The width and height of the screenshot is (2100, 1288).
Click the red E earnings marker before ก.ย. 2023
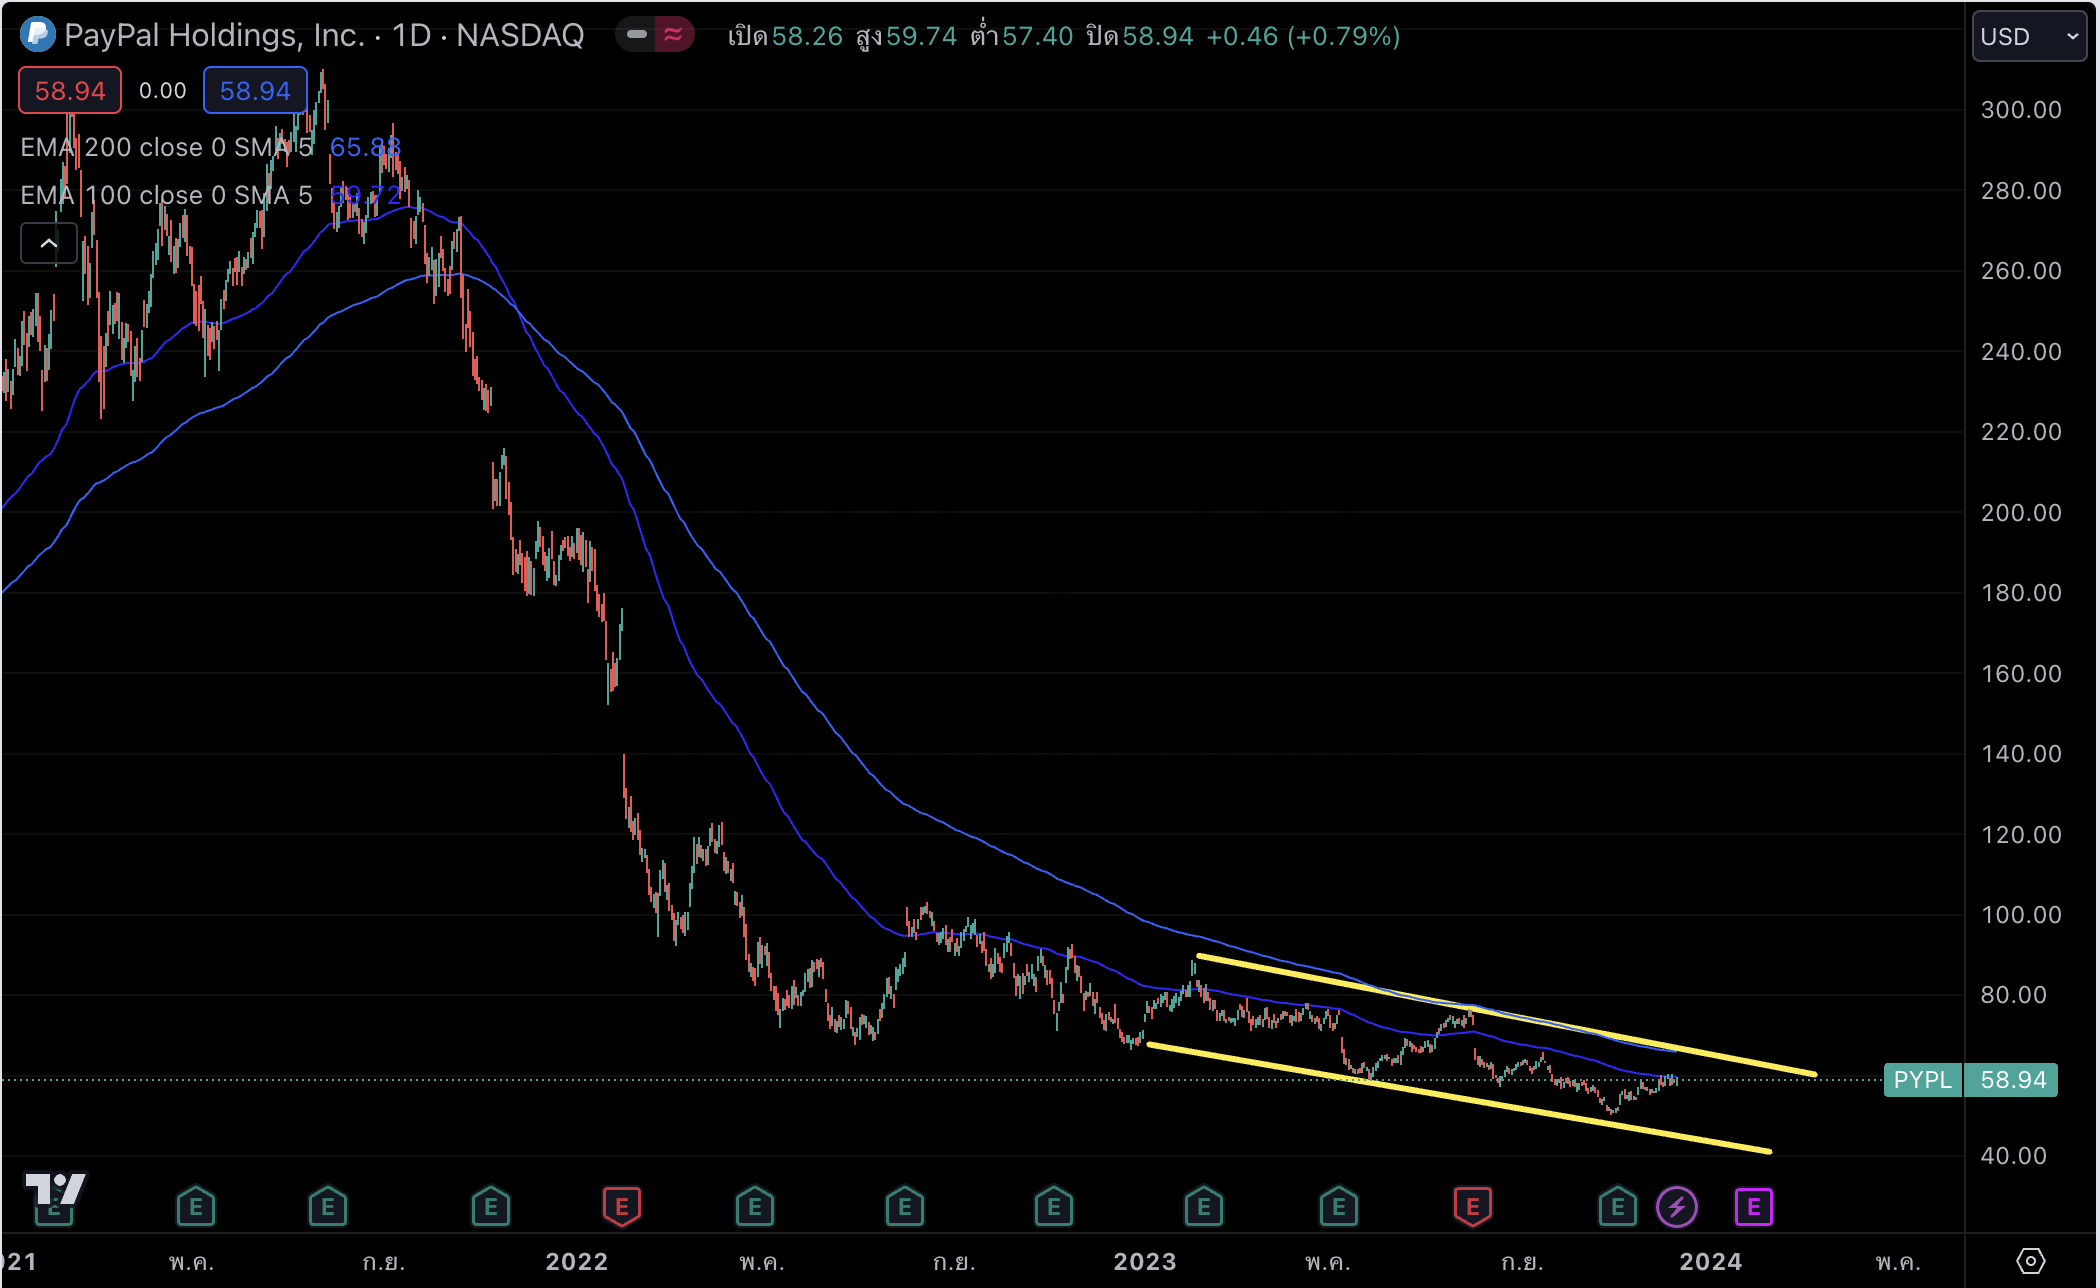1473,1207
